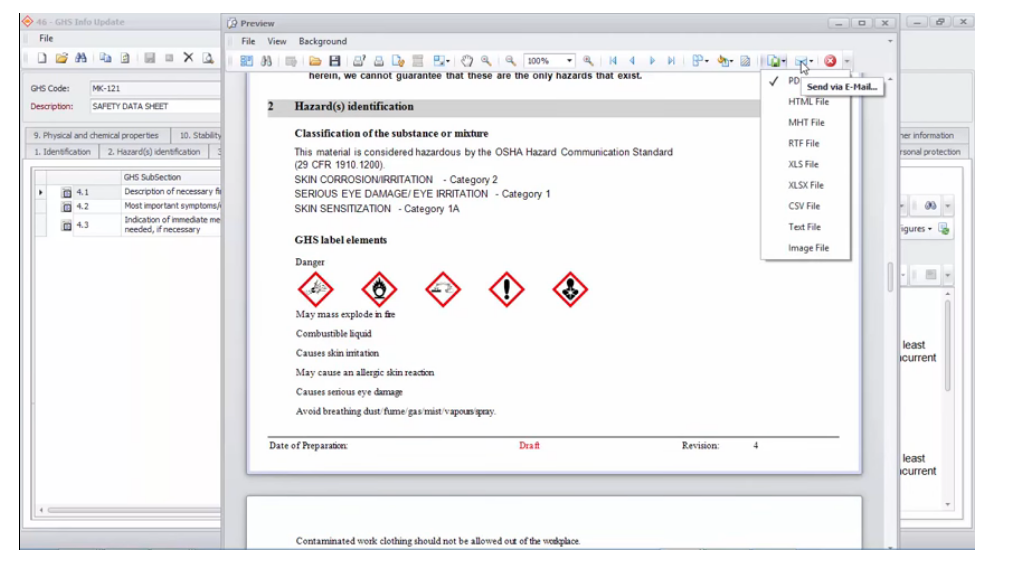Click the New document icon in GHS Info Update toolbar
1031x582 pixels.
point(42,58)
